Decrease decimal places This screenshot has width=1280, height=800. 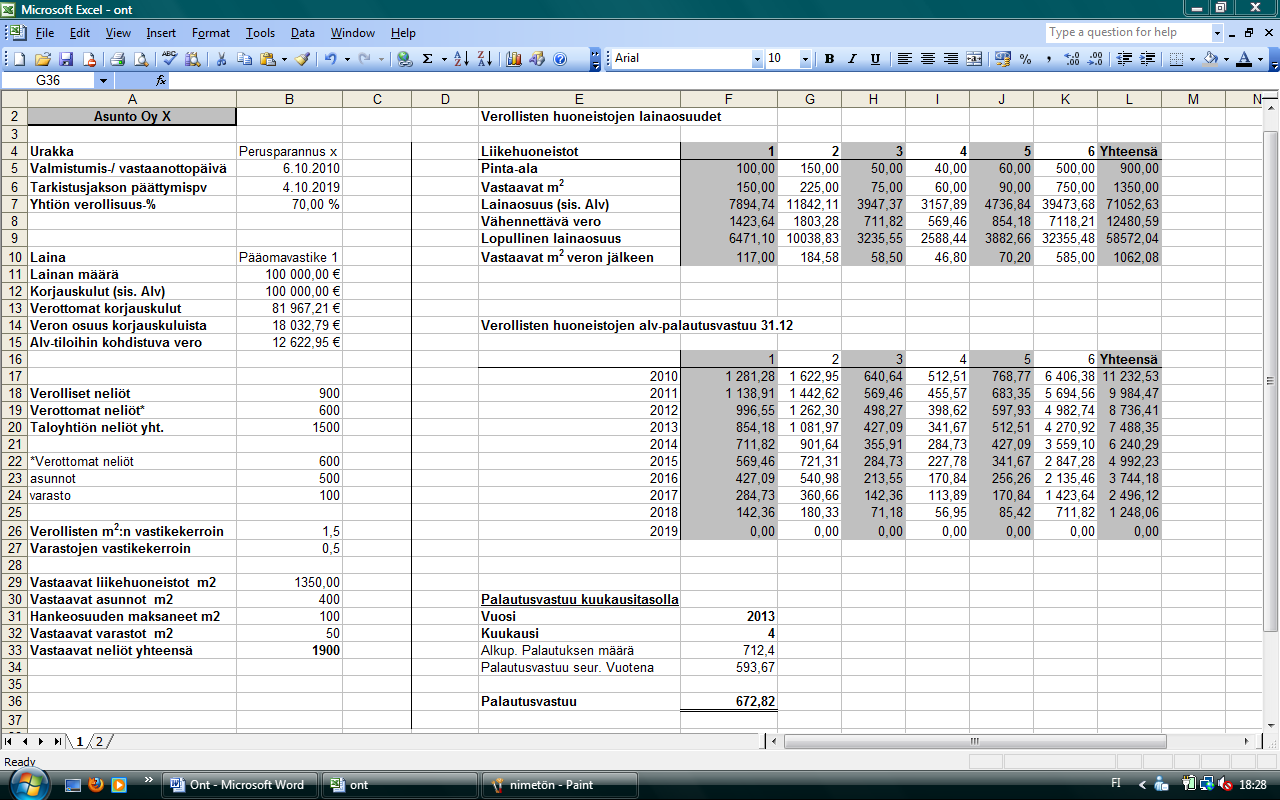click(1095, 59)
